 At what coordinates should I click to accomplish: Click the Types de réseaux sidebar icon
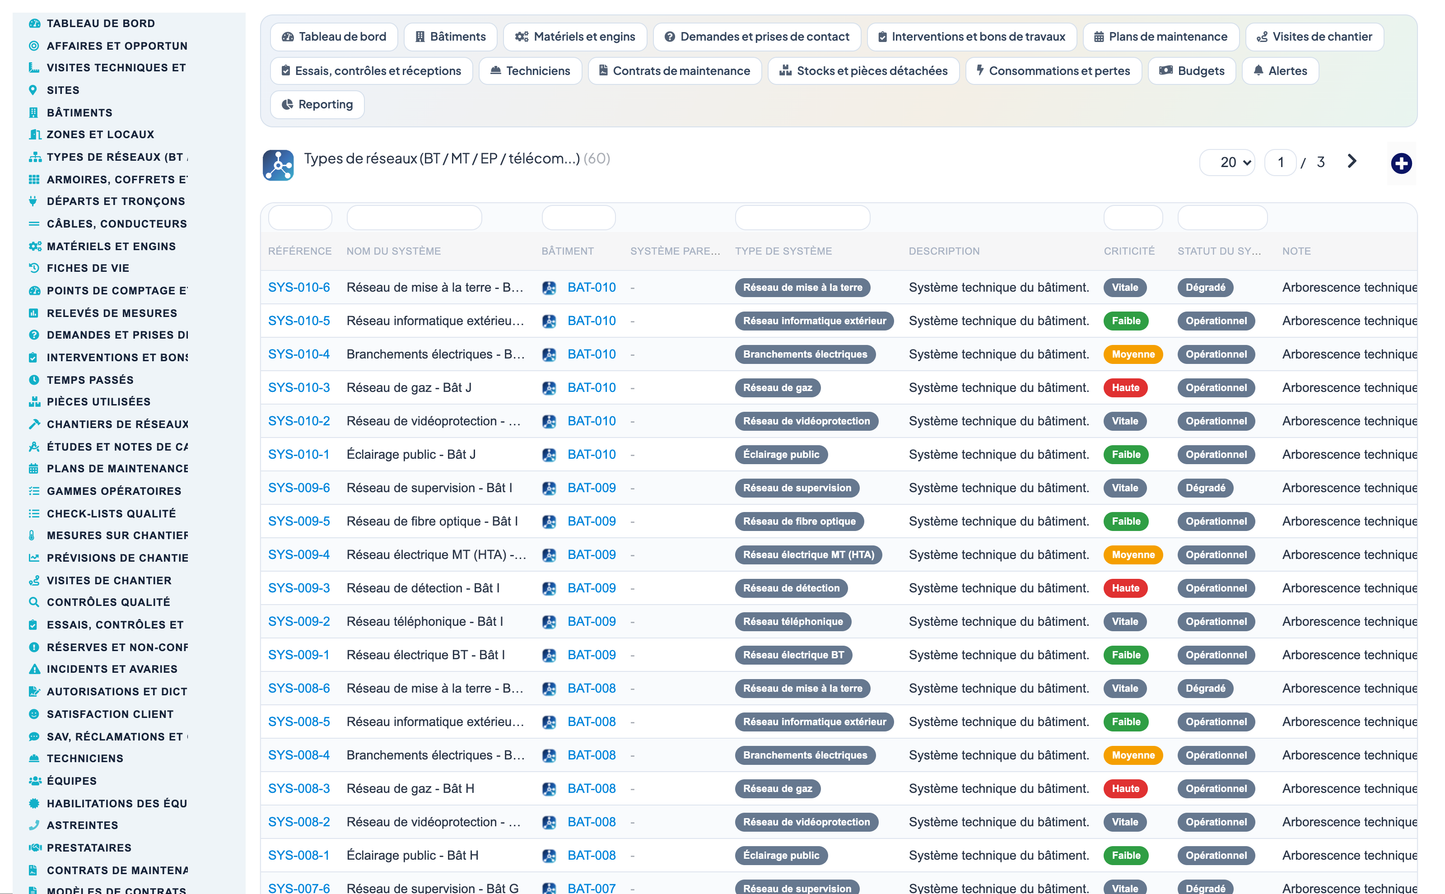34,157
